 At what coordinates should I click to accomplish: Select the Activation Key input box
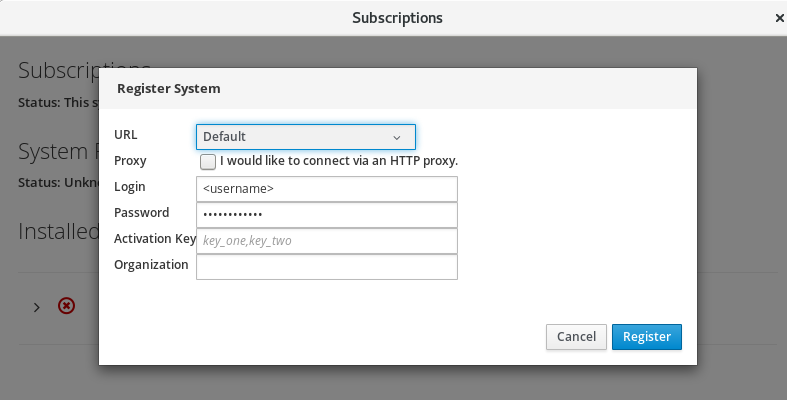tap(327, 241)
